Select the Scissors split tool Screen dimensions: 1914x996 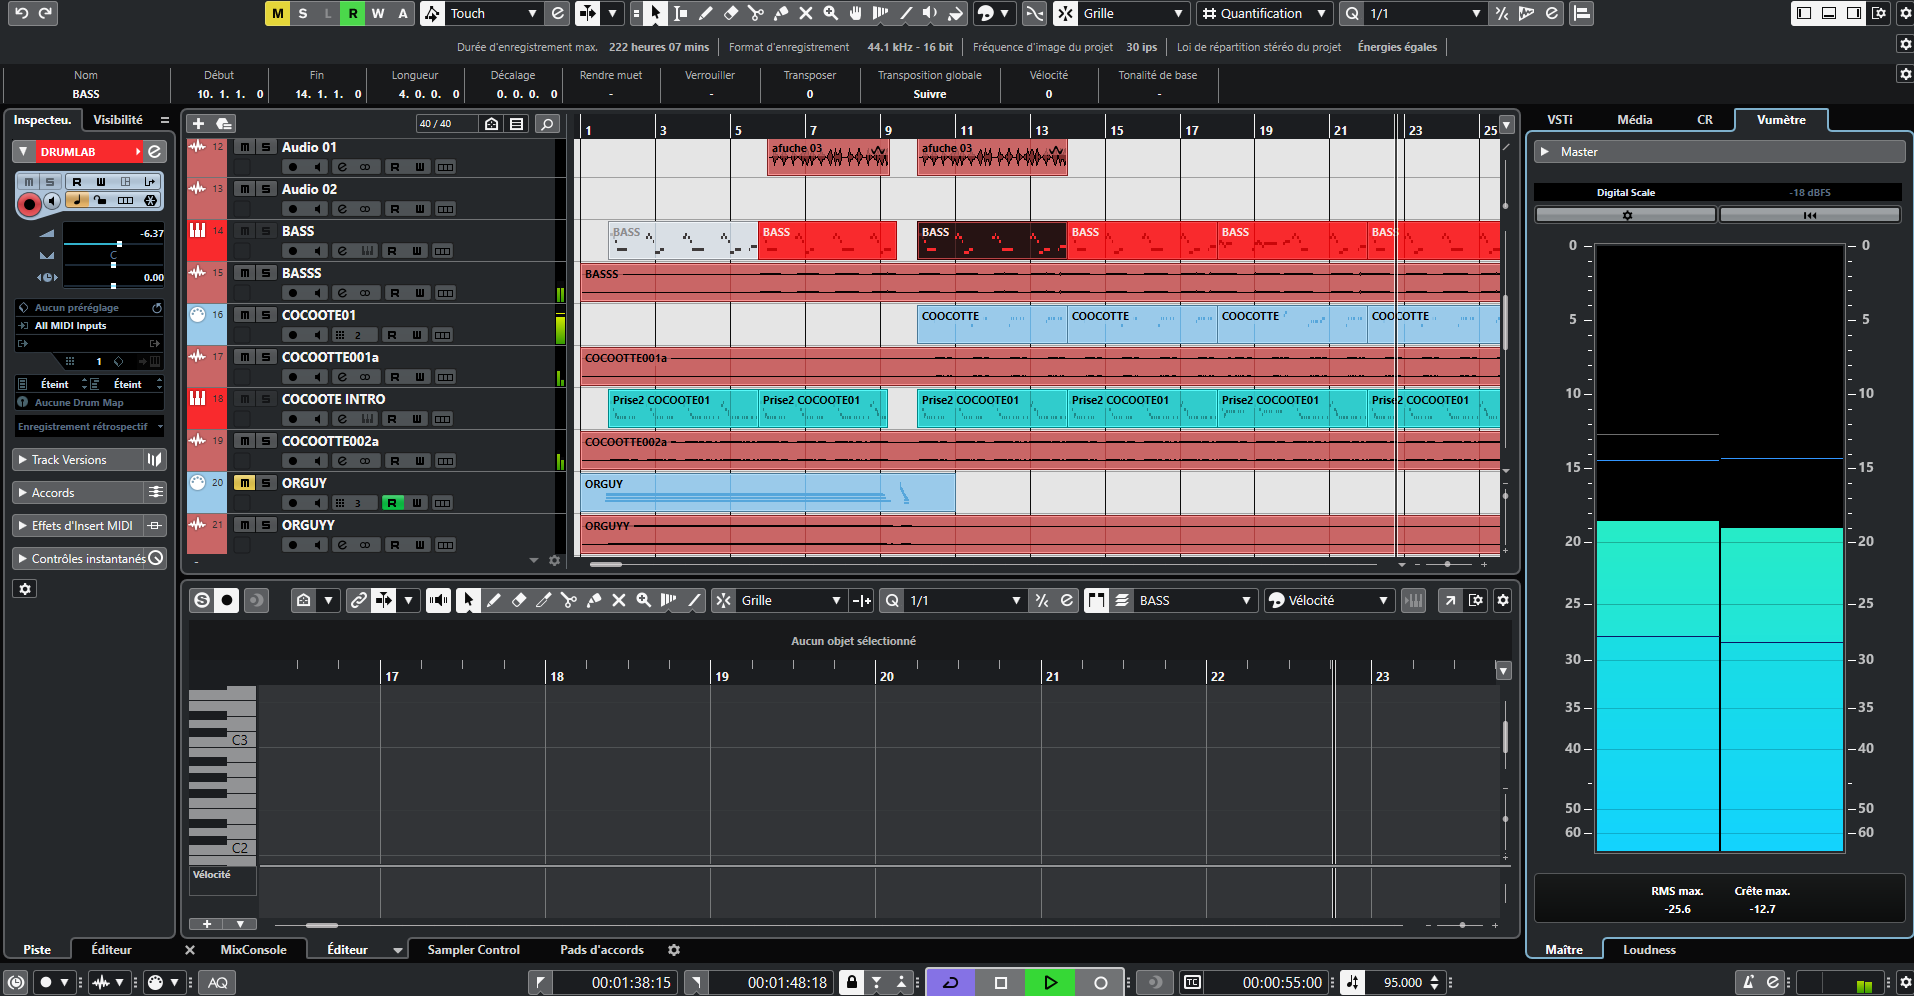pos(755,13)
